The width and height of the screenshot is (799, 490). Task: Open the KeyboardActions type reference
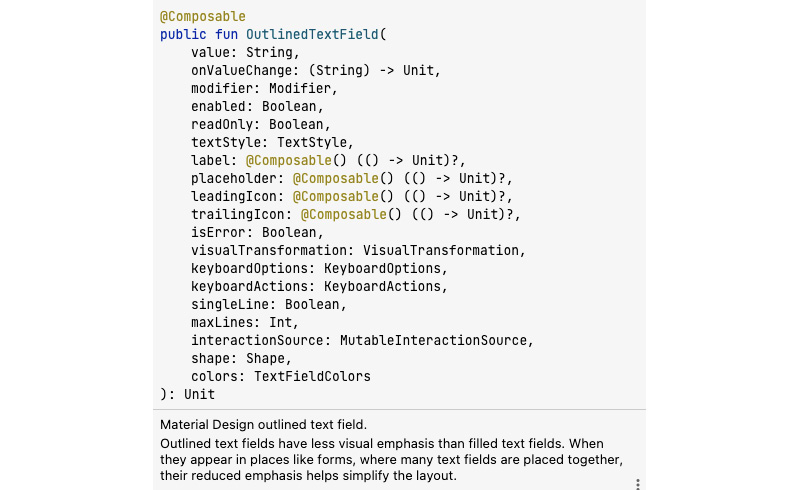(x=383, y=286)
